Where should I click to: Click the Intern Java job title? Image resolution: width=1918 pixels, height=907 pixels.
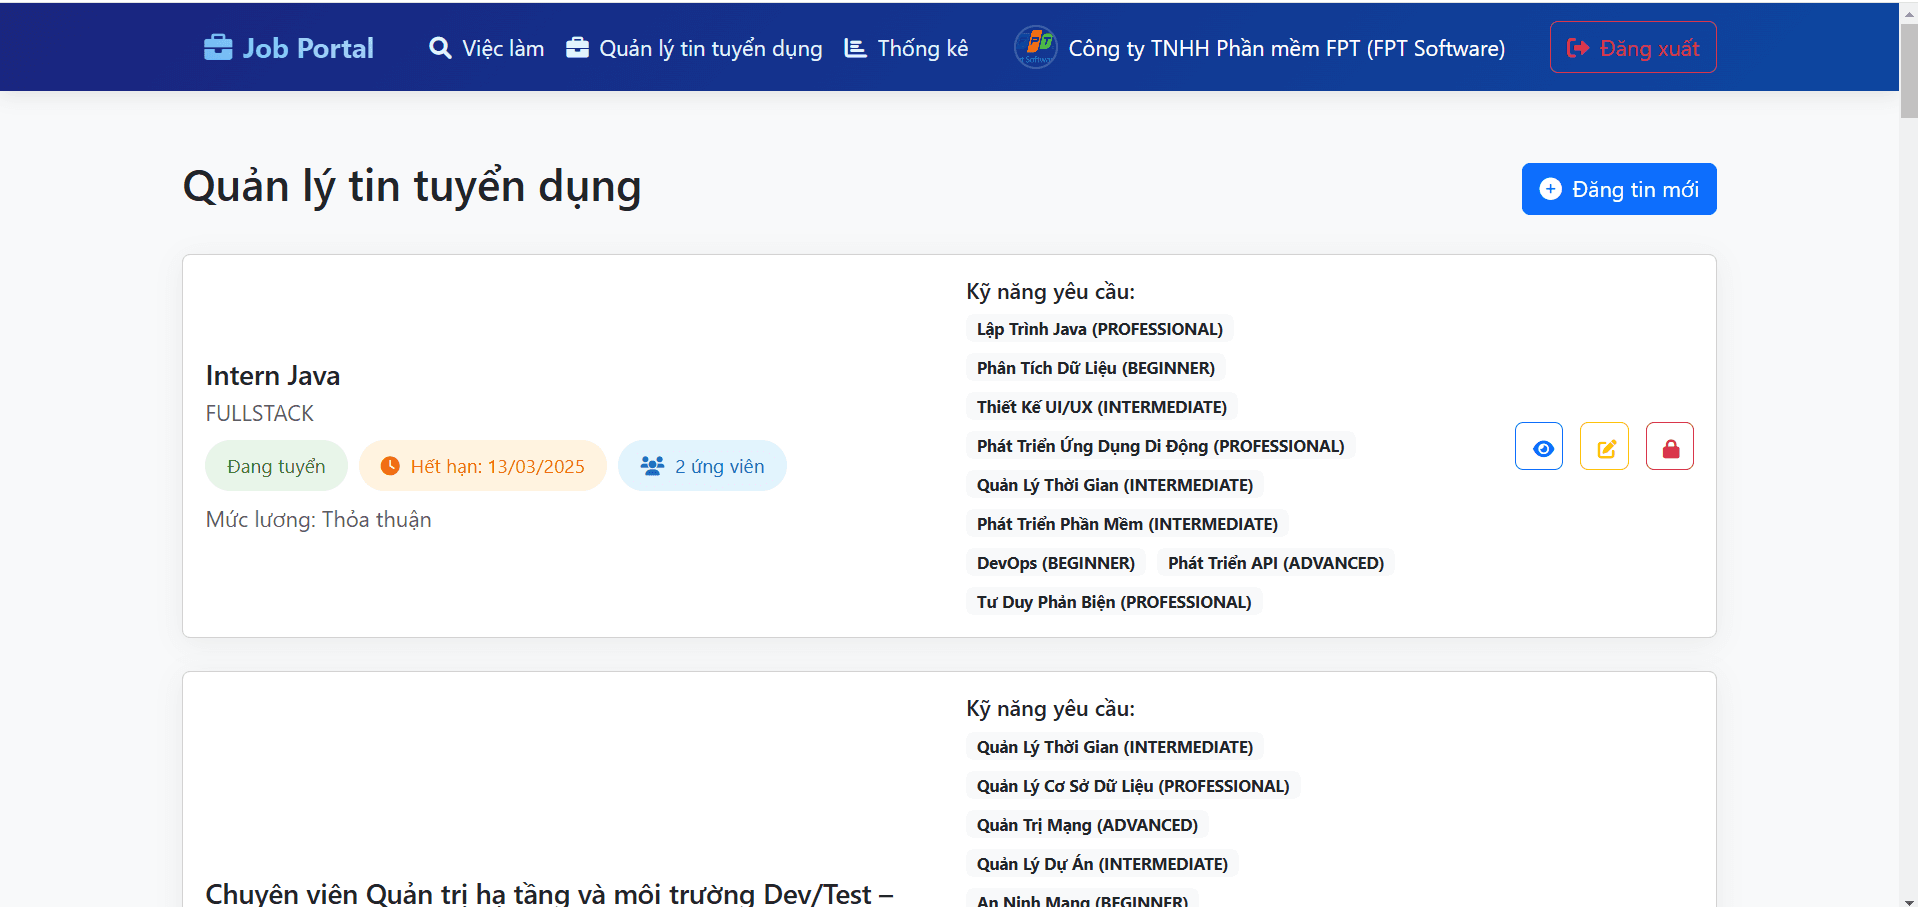click(x=273, y=376)
